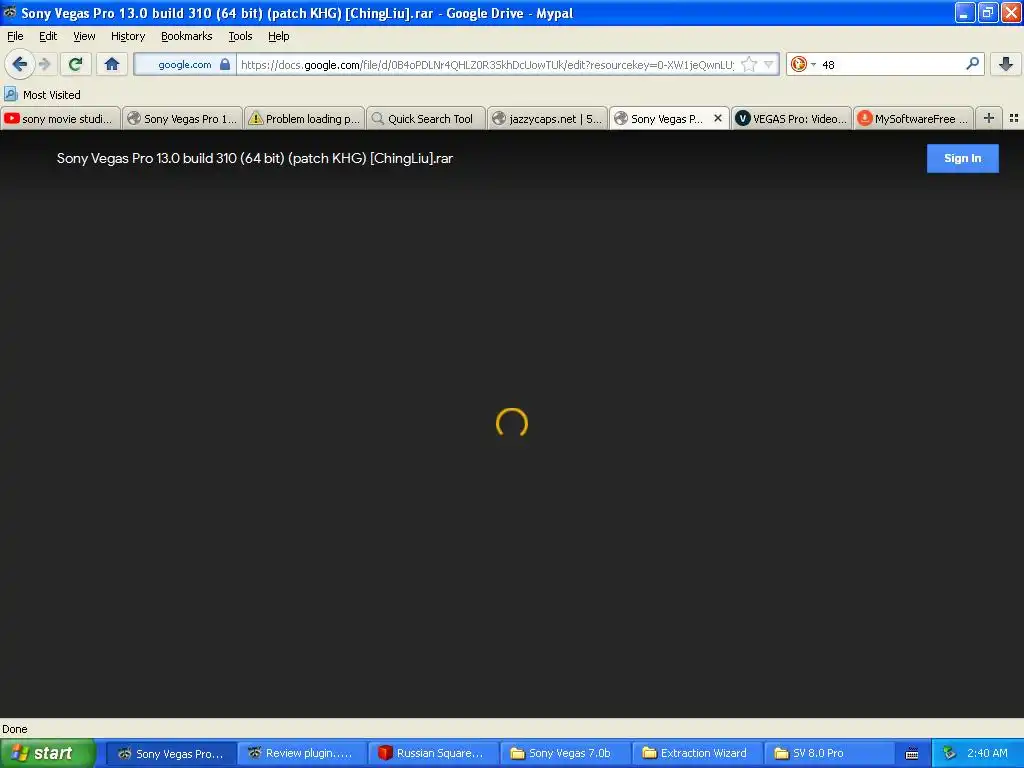The image size is (1024, 768).
Task: Open the Edit menu
Action: (x=48, y=36)
